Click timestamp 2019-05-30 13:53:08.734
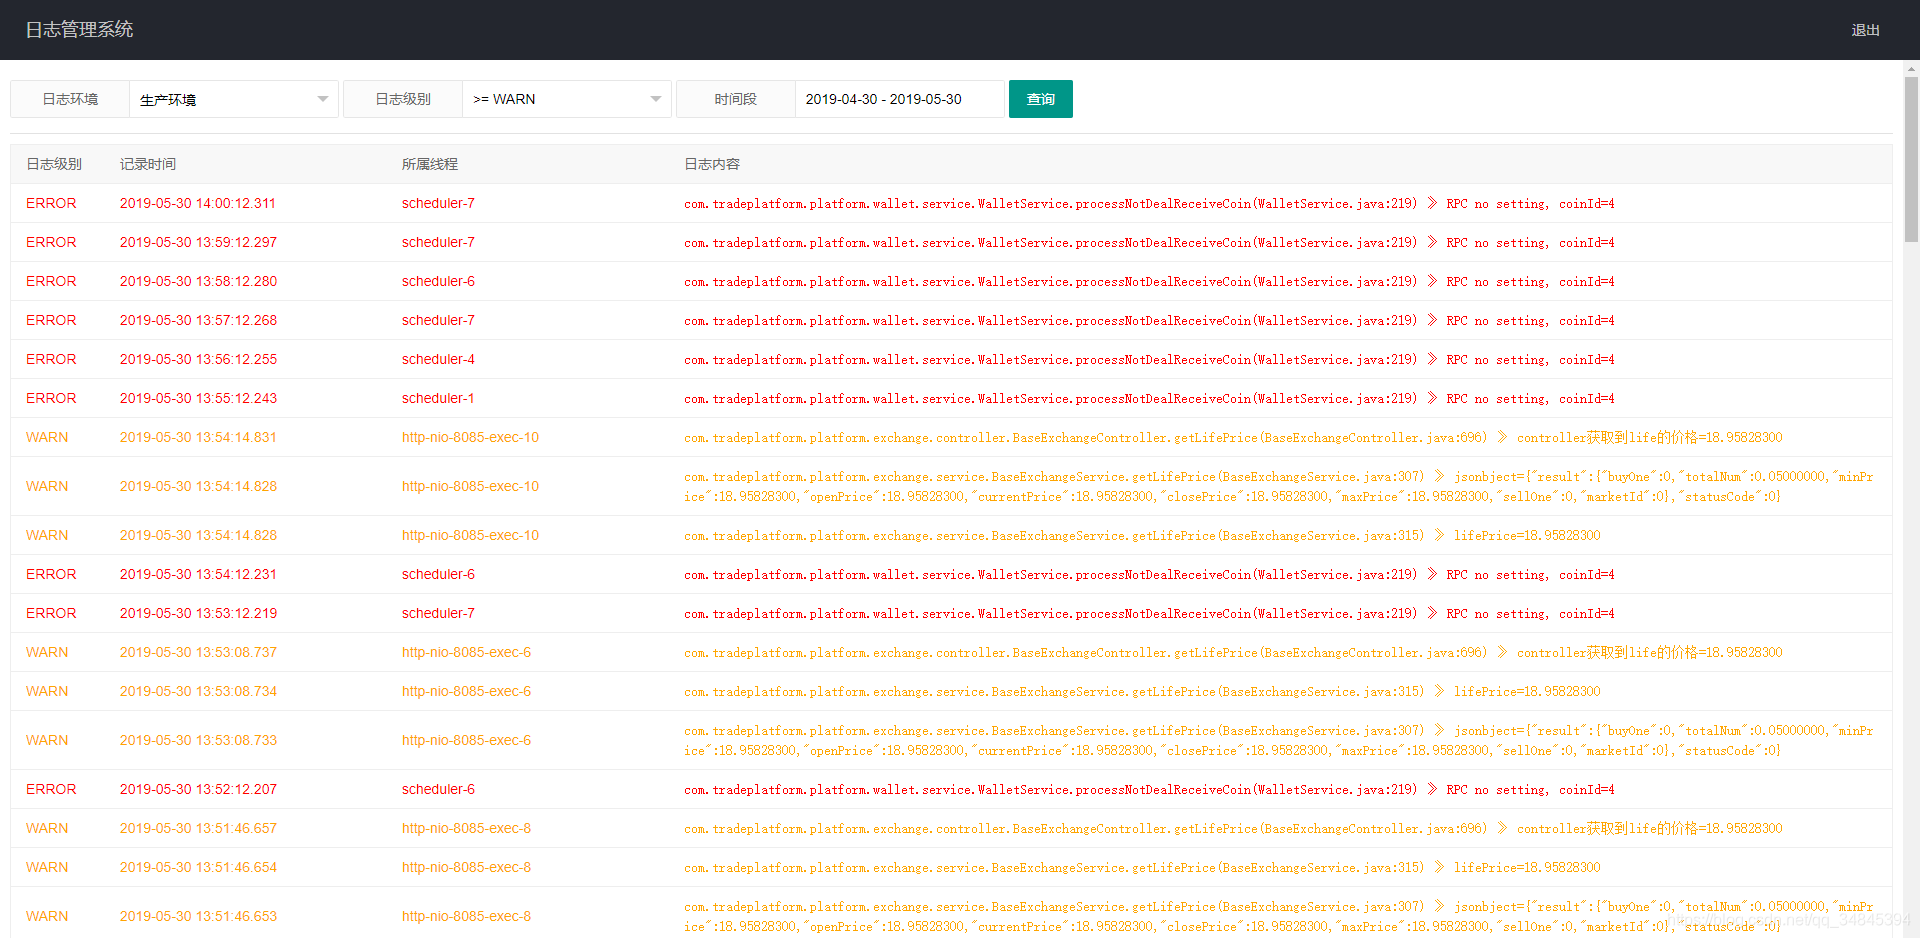This screenshot has width=1920, height=938. pos(198,691)
